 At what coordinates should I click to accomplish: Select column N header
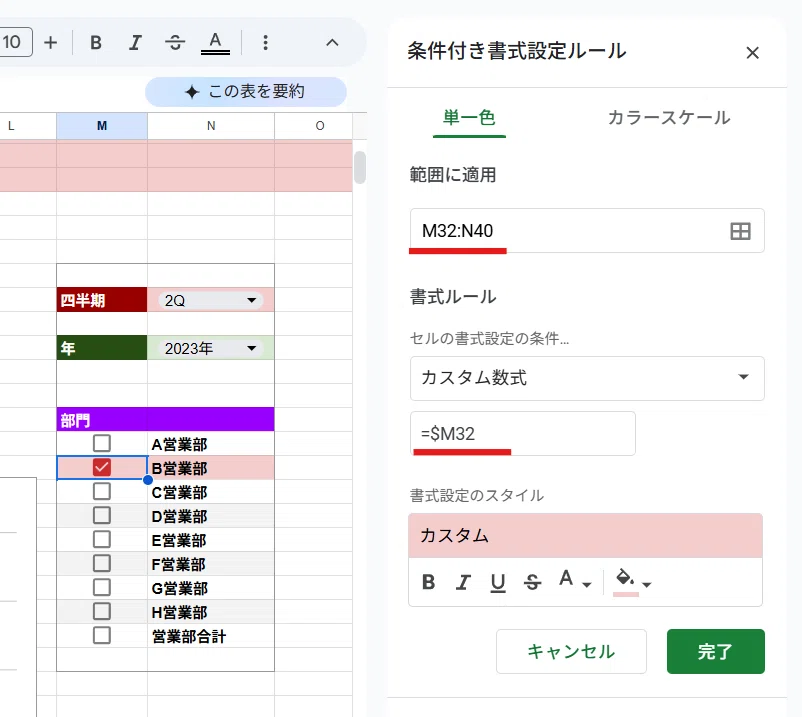coord(211,126)
